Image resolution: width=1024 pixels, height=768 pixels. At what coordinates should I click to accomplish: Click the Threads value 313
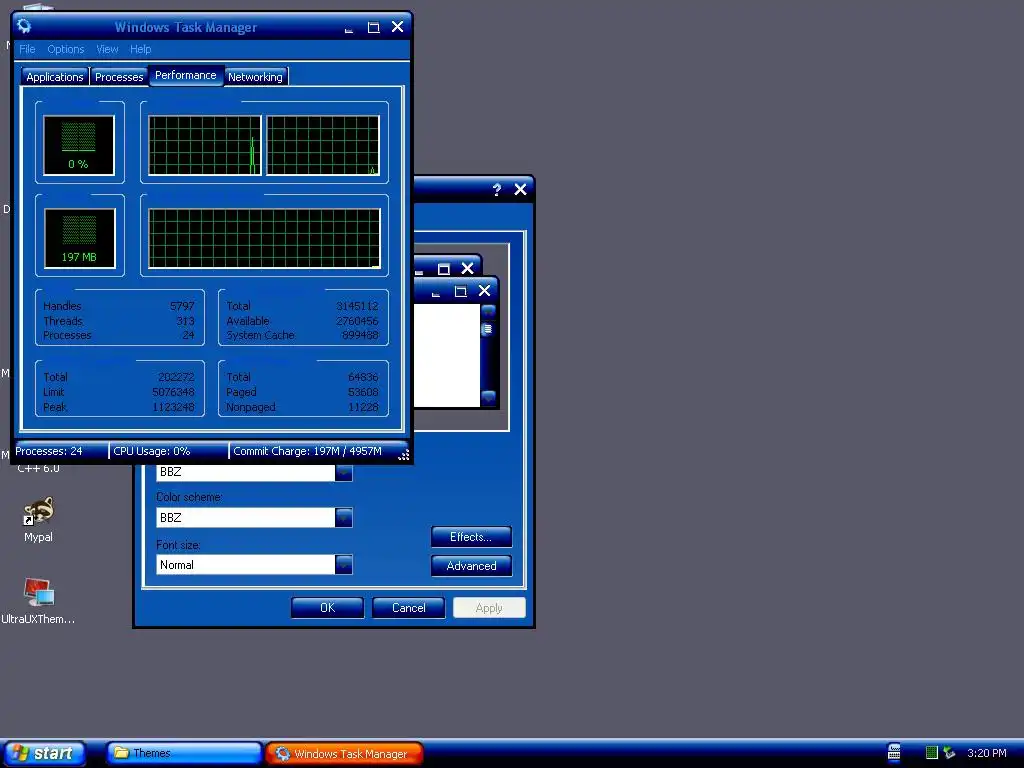pos(185,321)
